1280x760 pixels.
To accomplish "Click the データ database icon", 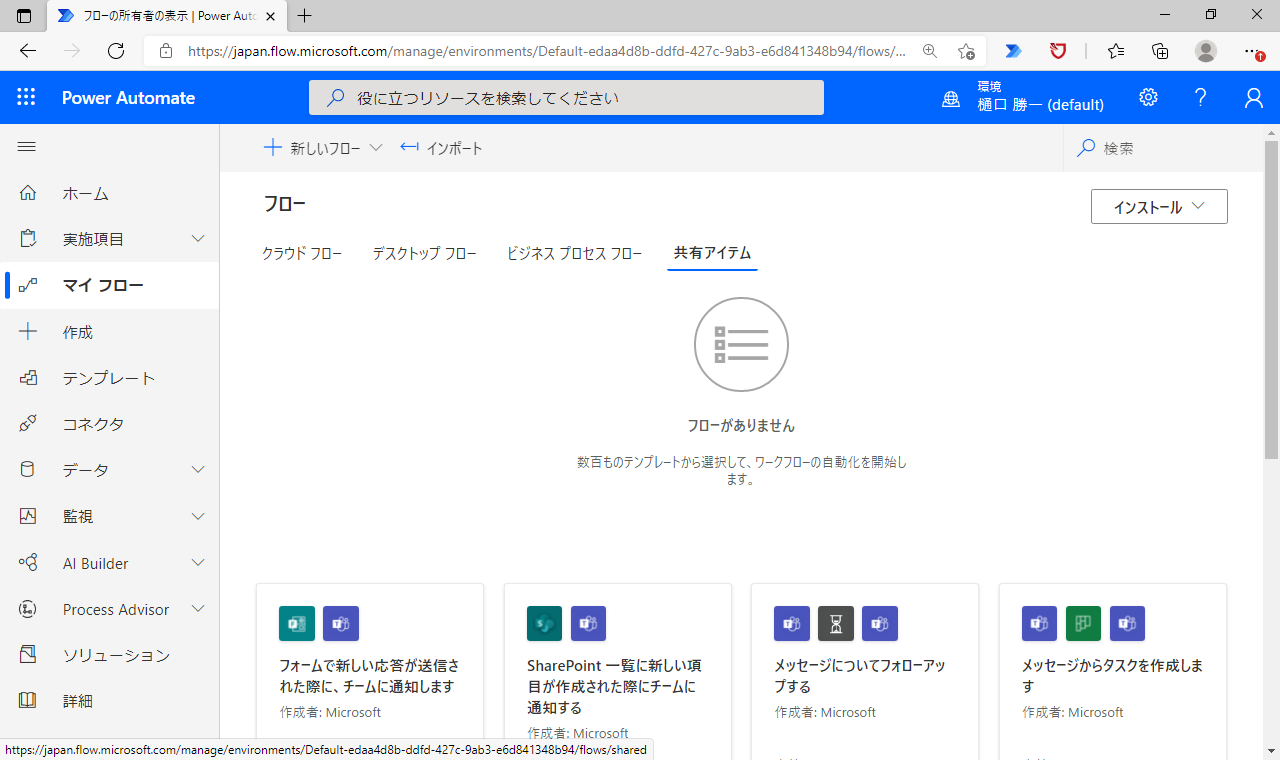I will 28,470.
